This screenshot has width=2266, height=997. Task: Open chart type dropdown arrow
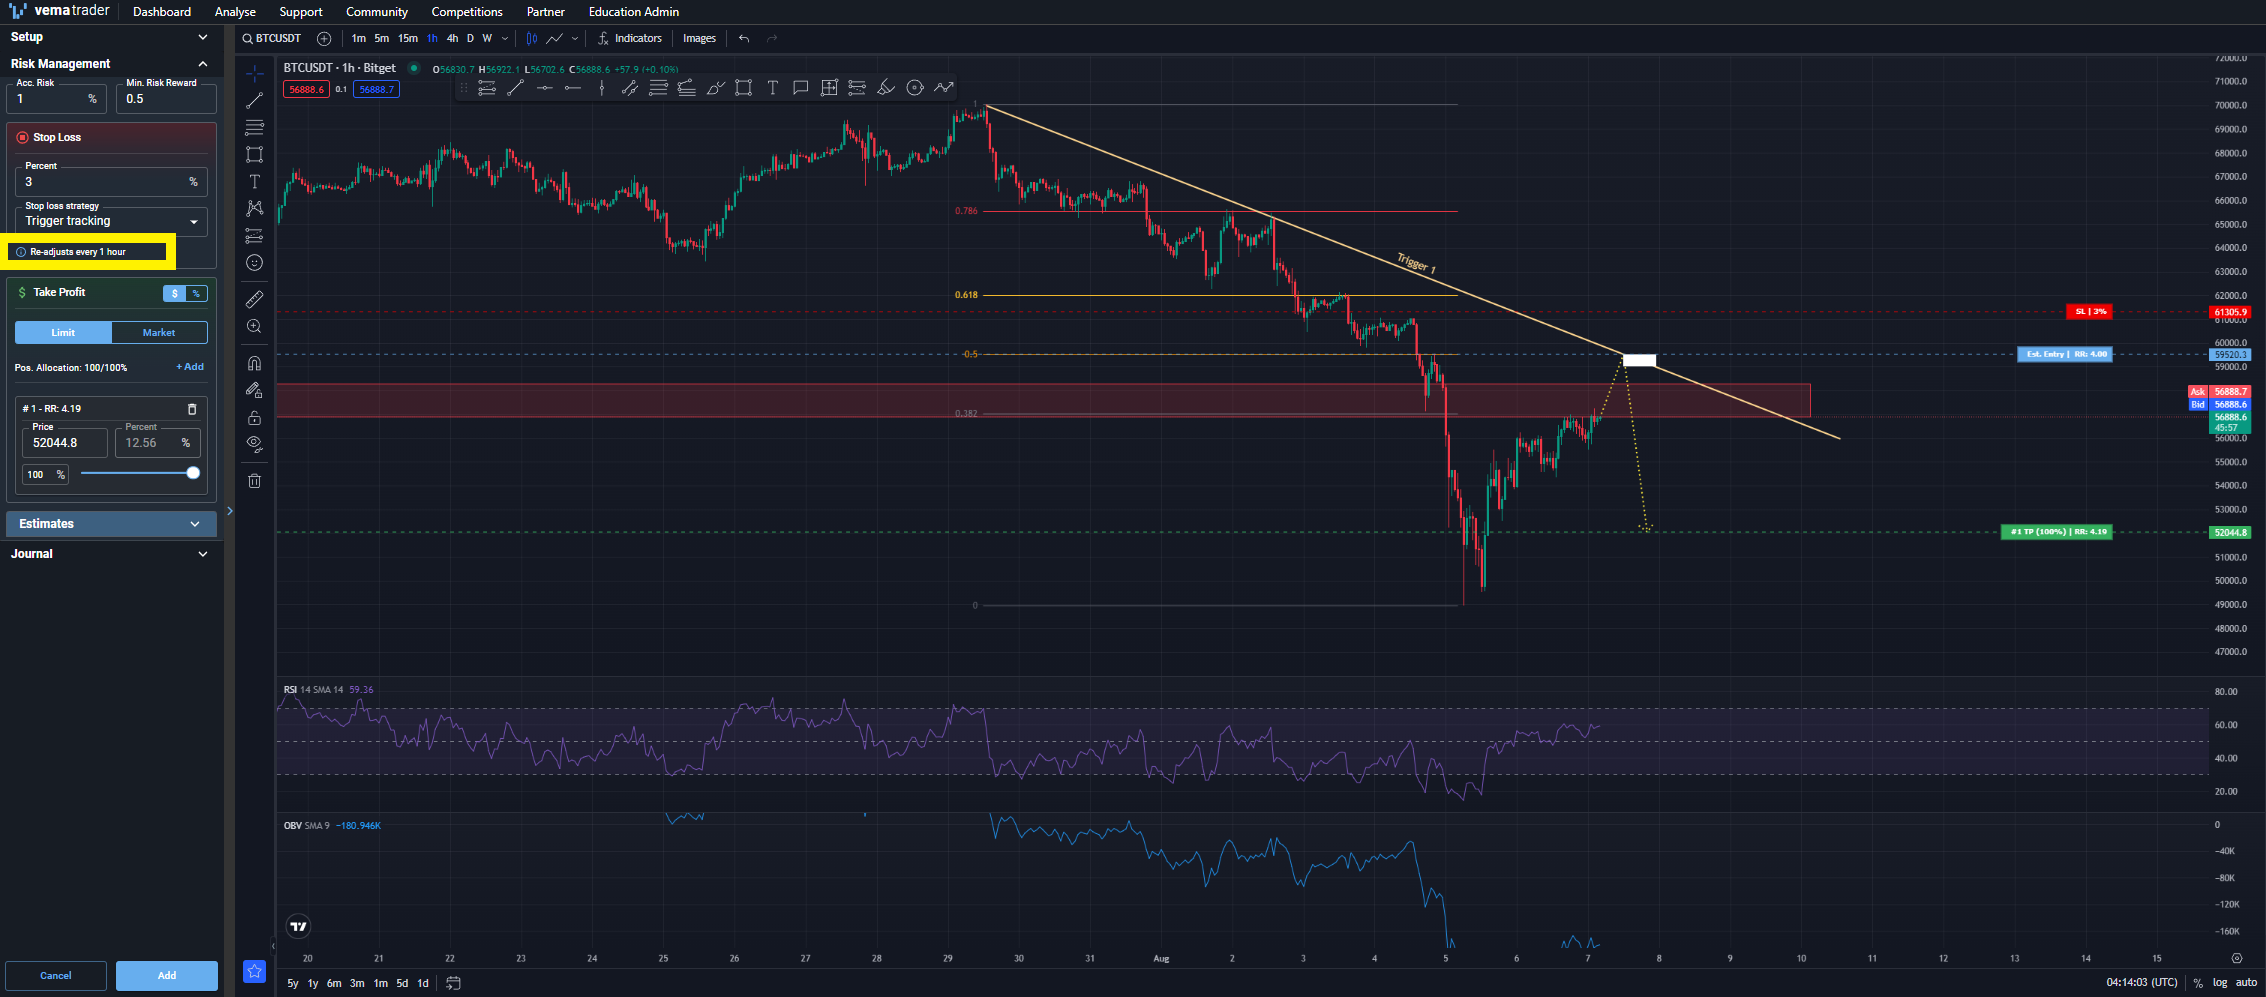[575, 39]
